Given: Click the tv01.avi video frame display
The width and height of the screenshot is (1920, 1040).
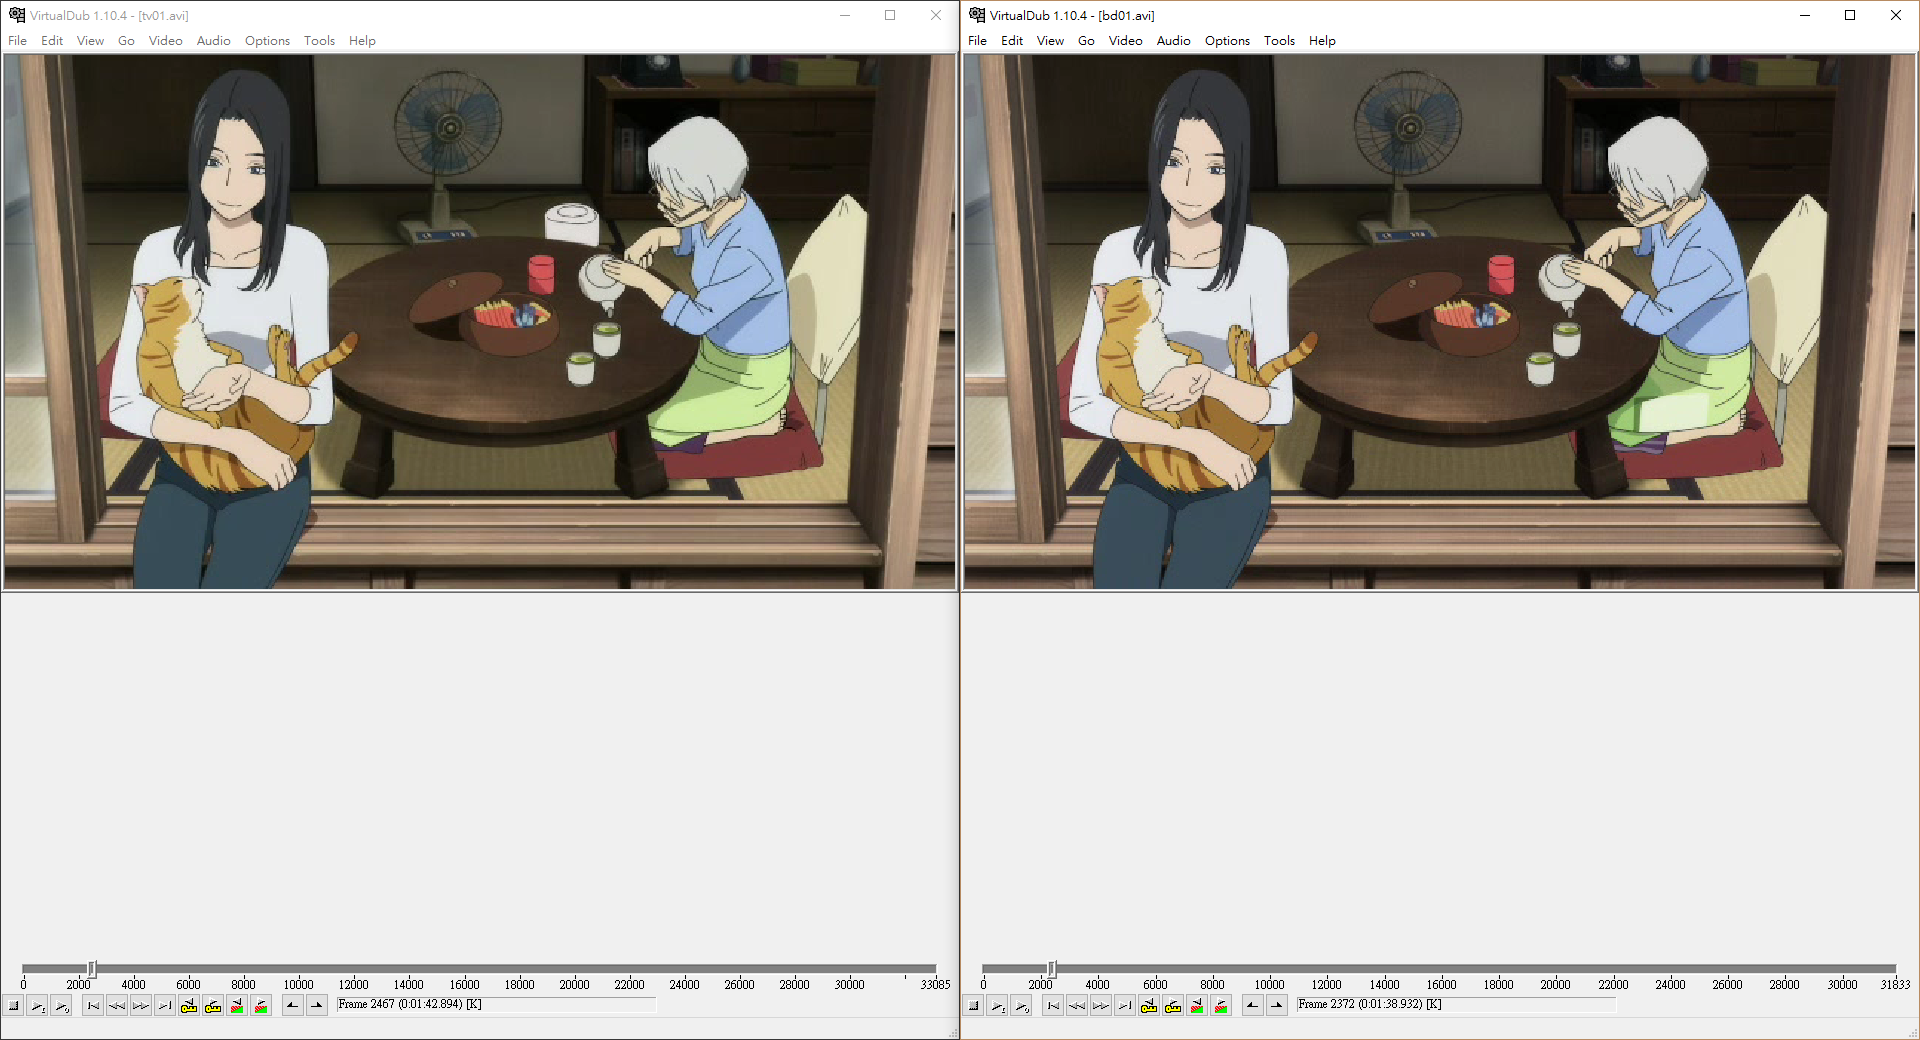Looking at the screenshot, I should pos(480,322).
